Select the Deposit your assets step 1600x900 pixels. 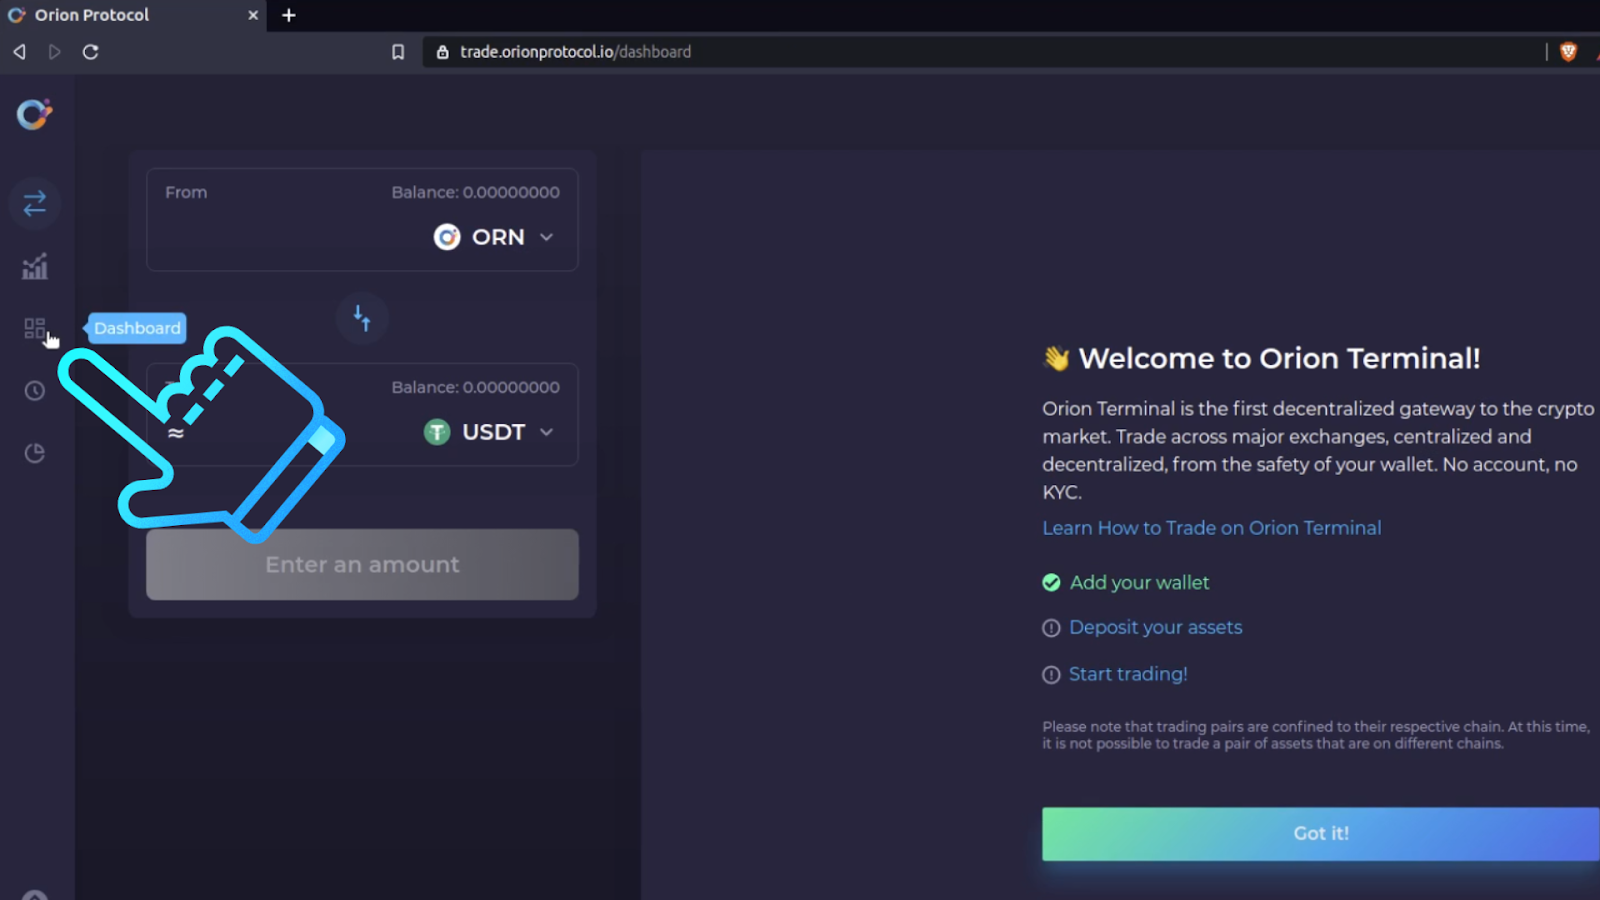pos(1156,628)
